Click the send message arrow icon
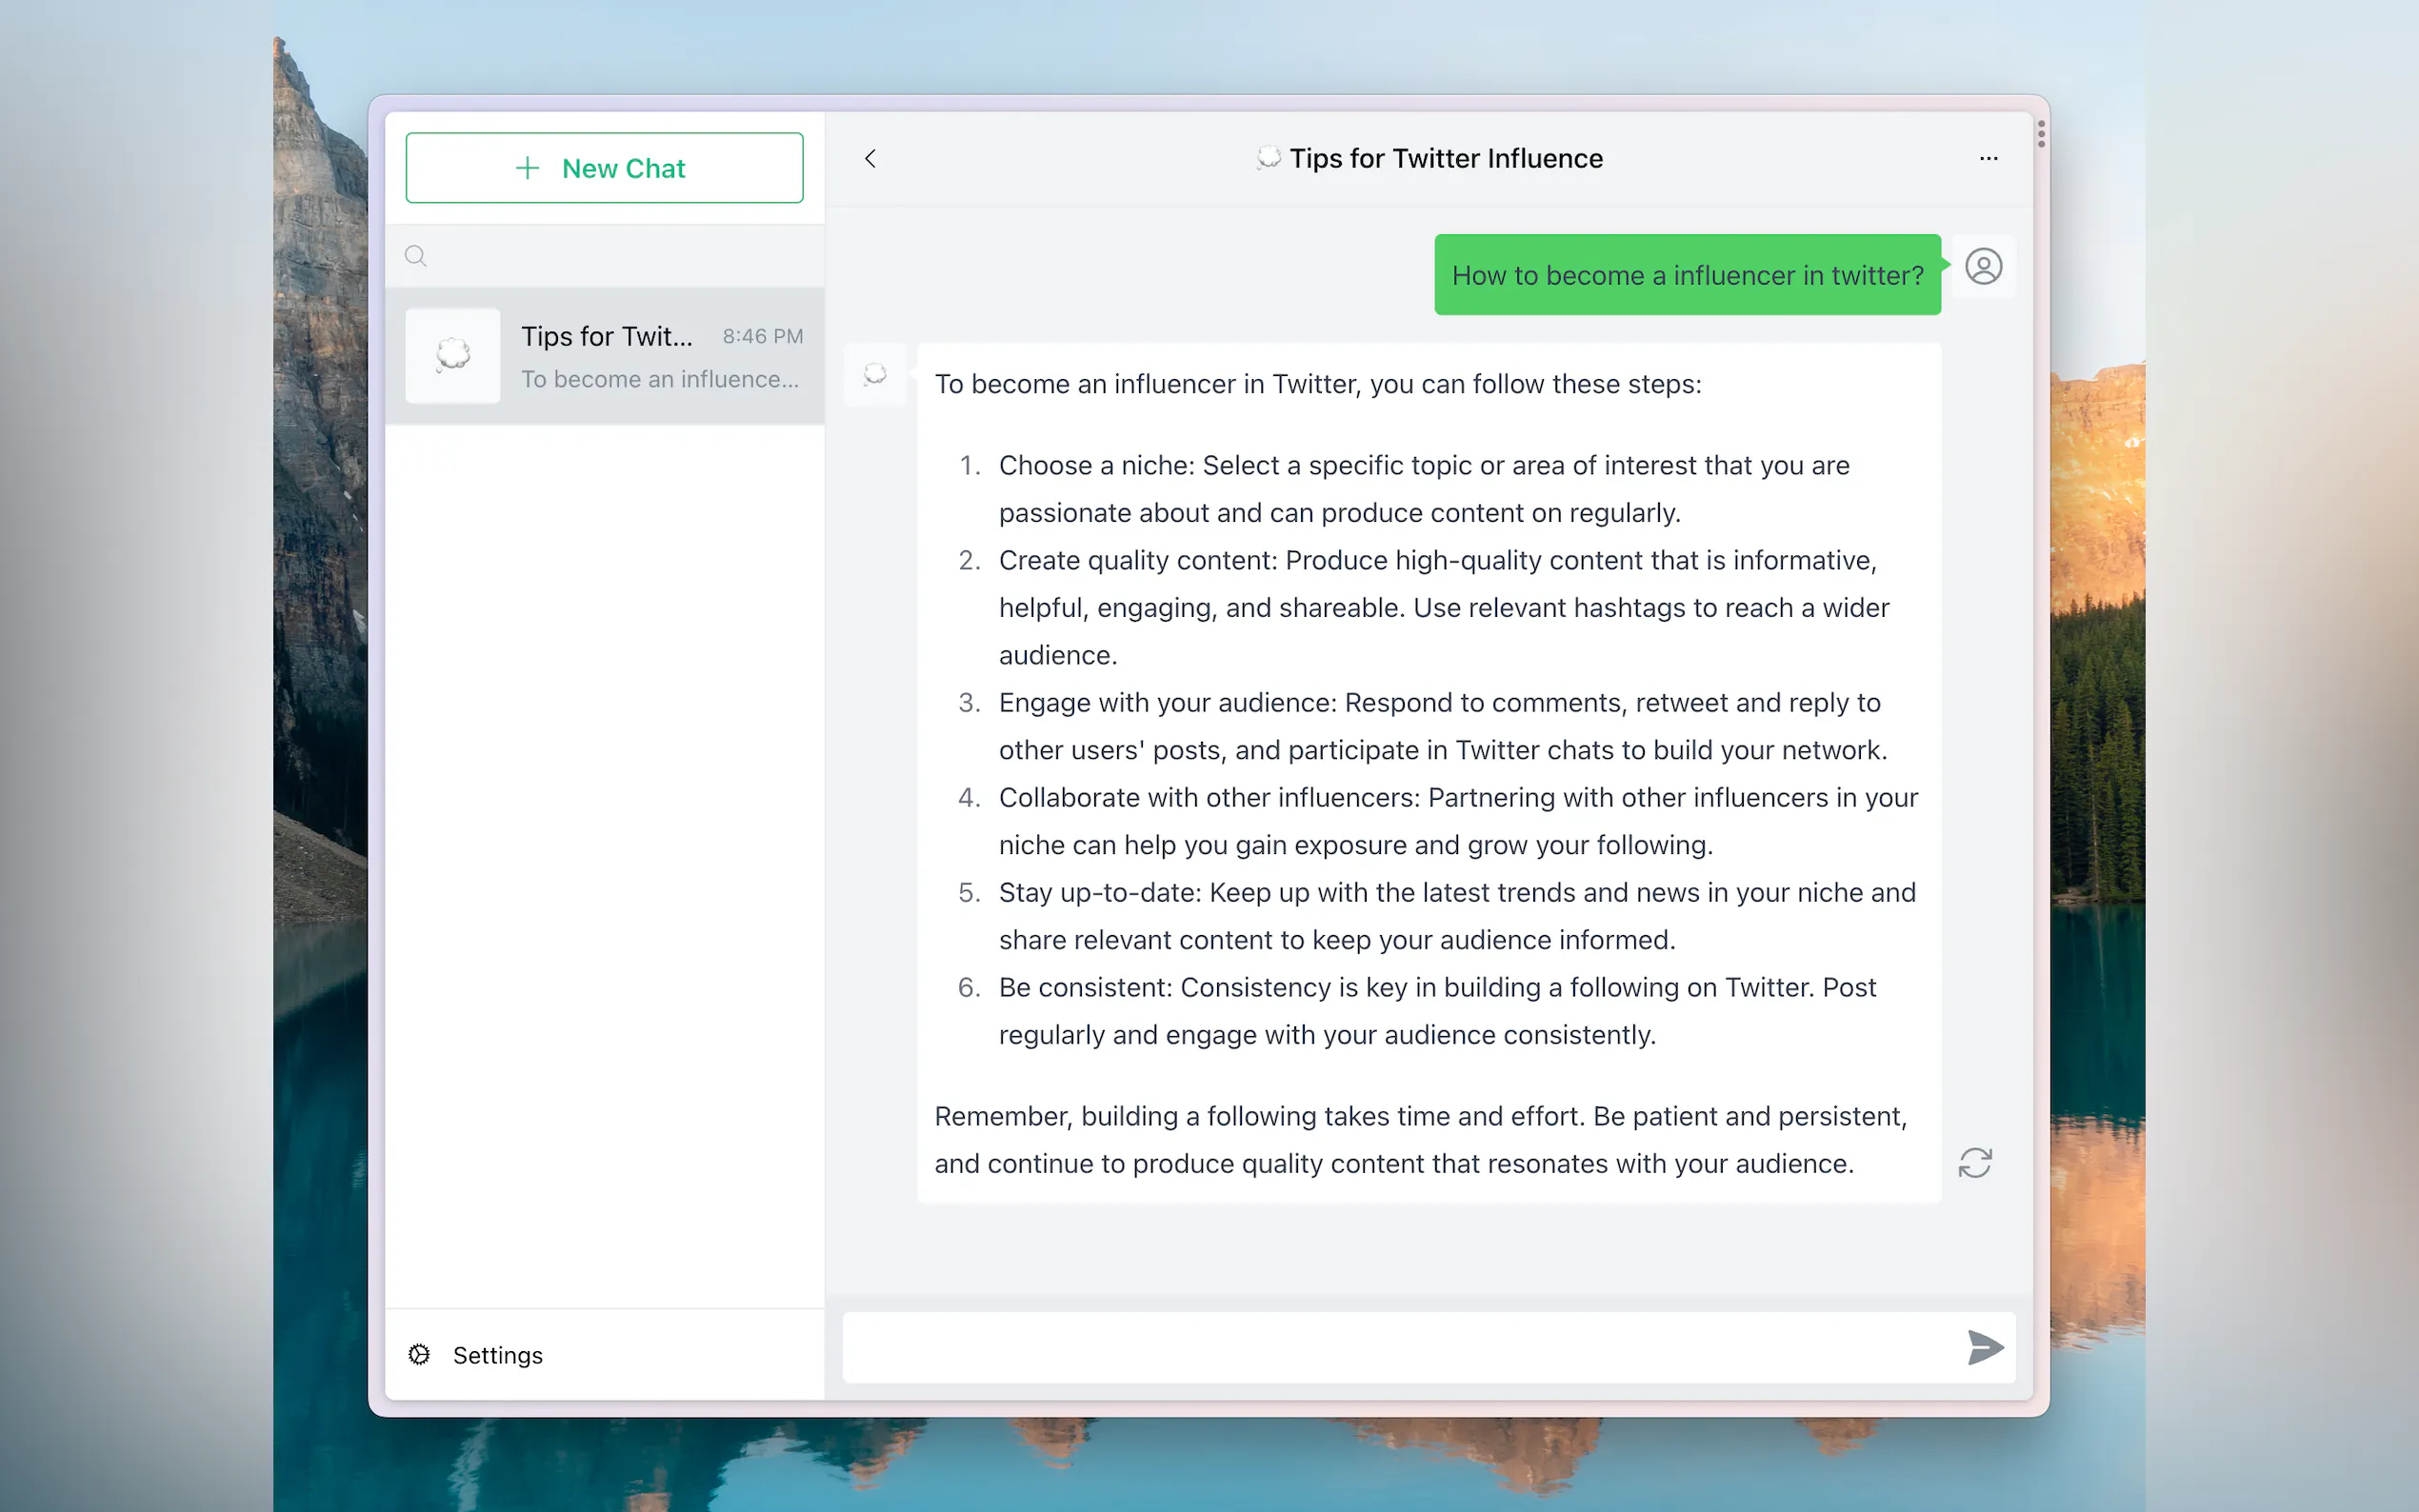This screenshot has height=1512, width=2419. click(1984, 1347)
